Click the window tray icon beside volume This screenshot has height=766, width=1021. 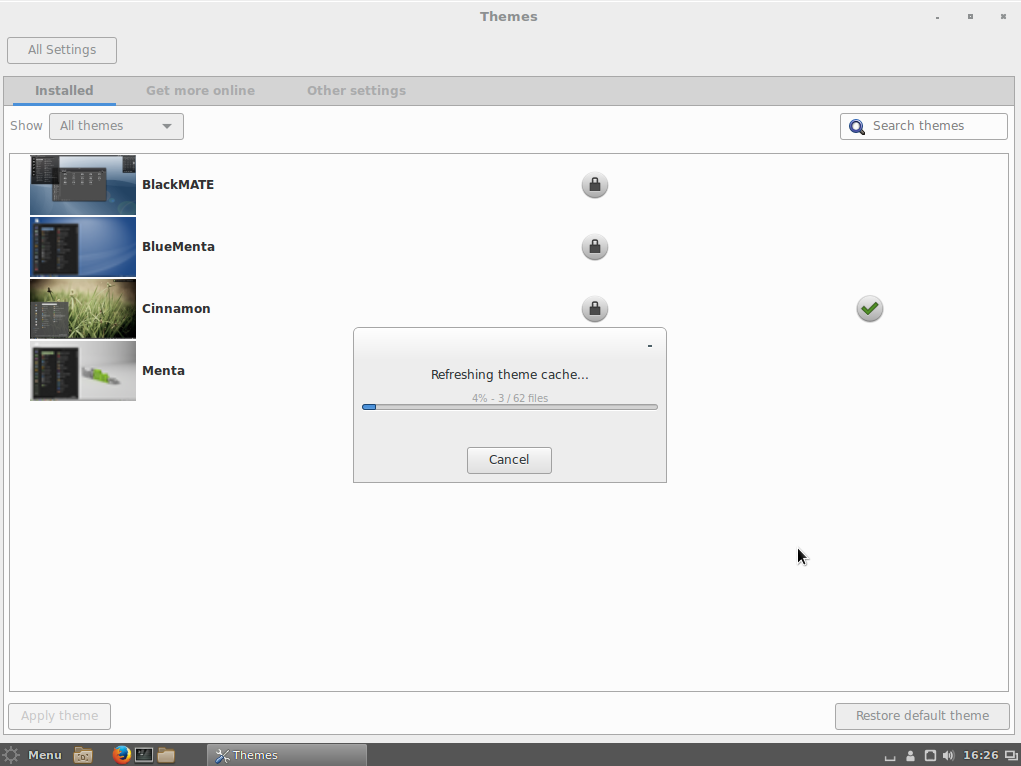930,756
